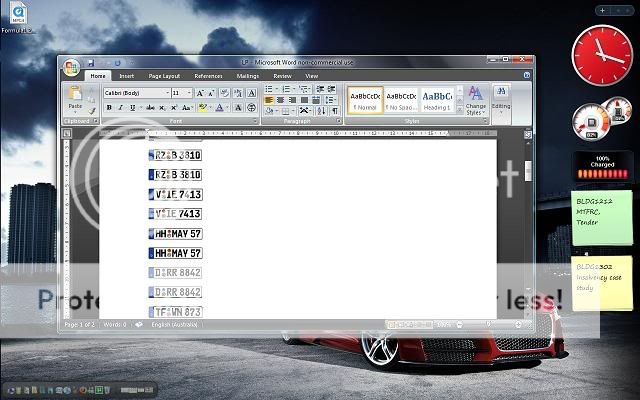The image size is (640, 400).
Task: Click the Paste icon in Clipboard group
Action: click(75, 96)
